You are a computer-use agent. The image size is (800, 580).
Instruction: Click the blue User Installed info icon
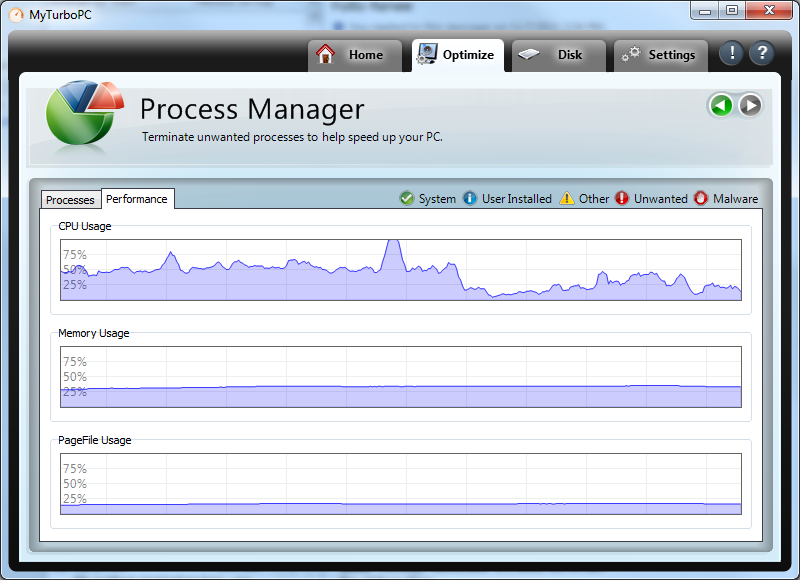pos(469,198)
